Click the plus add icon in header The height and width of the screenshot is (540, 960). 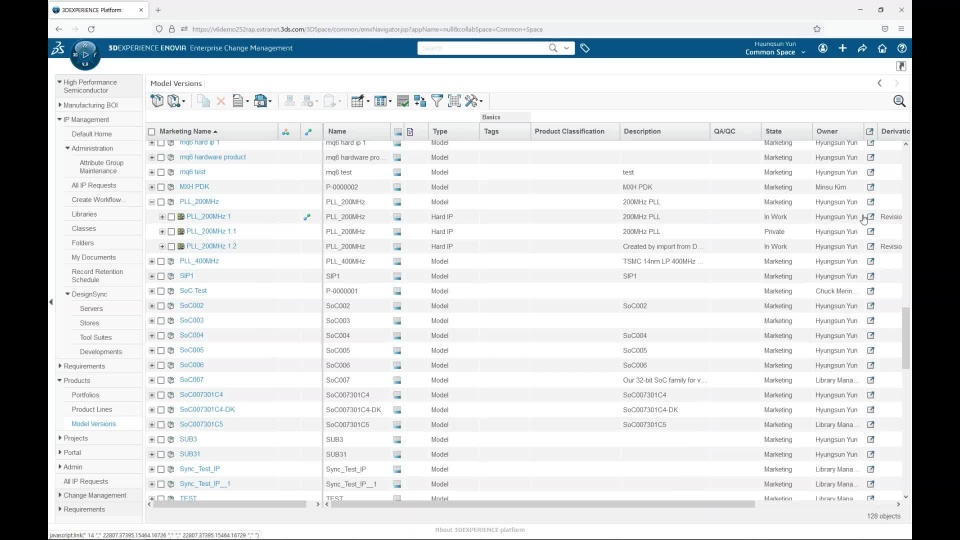(842, 48)
